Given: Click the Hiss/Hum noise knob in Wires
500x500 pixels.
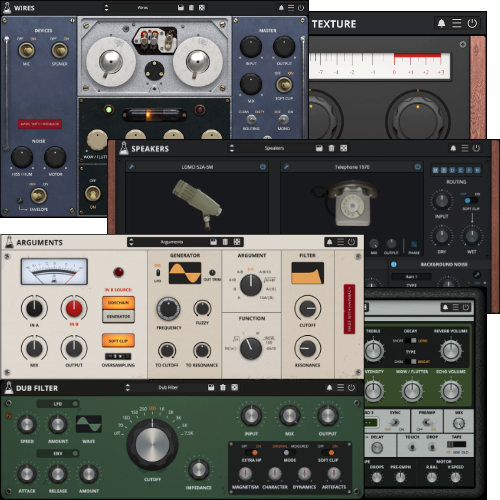Looking at the screenshot, I should (22, 157).
